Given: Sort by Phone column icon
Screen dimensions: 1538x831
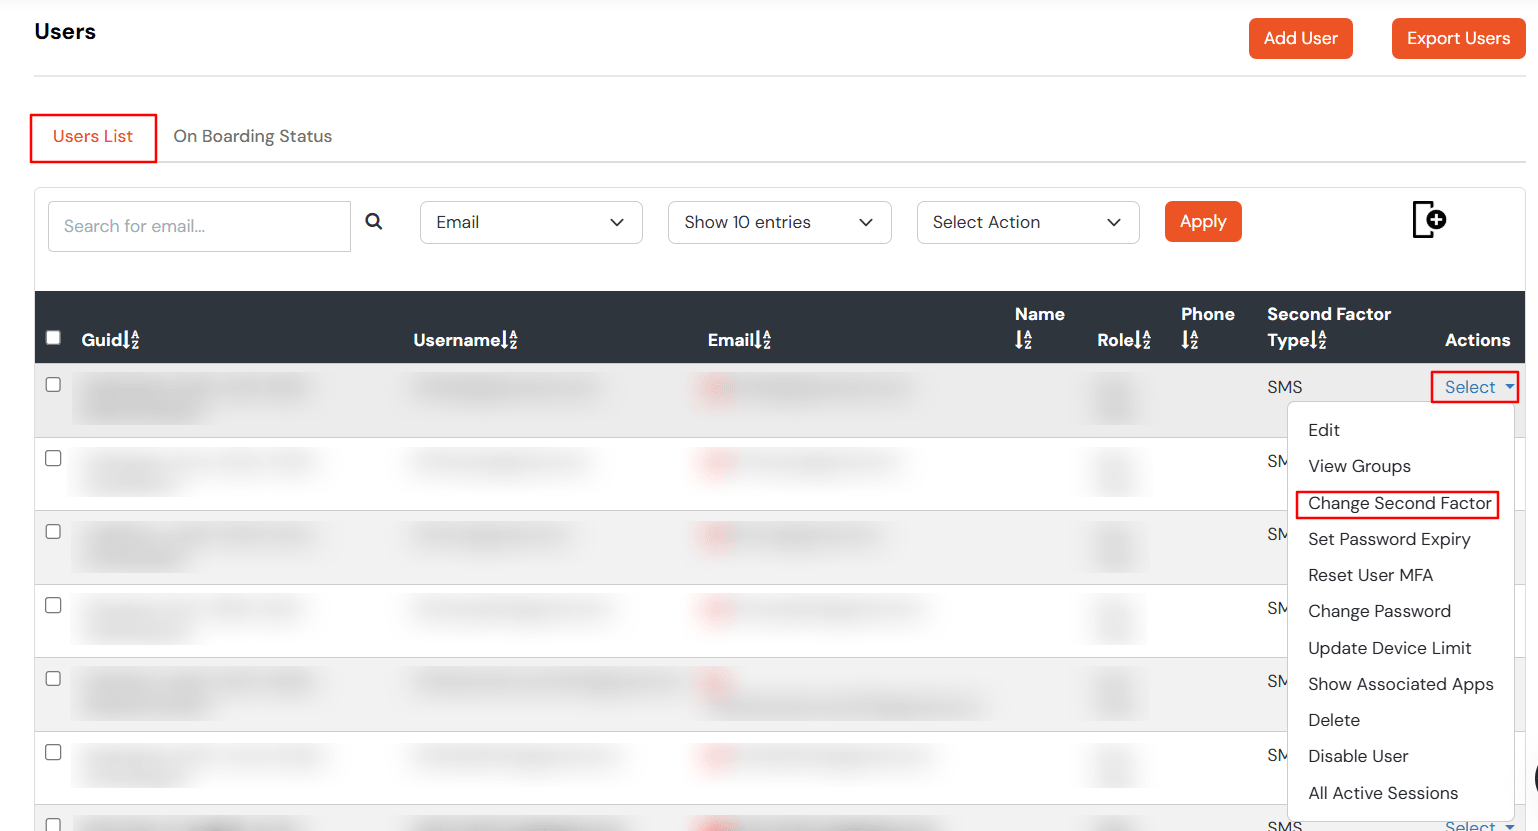Looking at the screenshot, I should pyautogui.click(x=1189, y=340).
